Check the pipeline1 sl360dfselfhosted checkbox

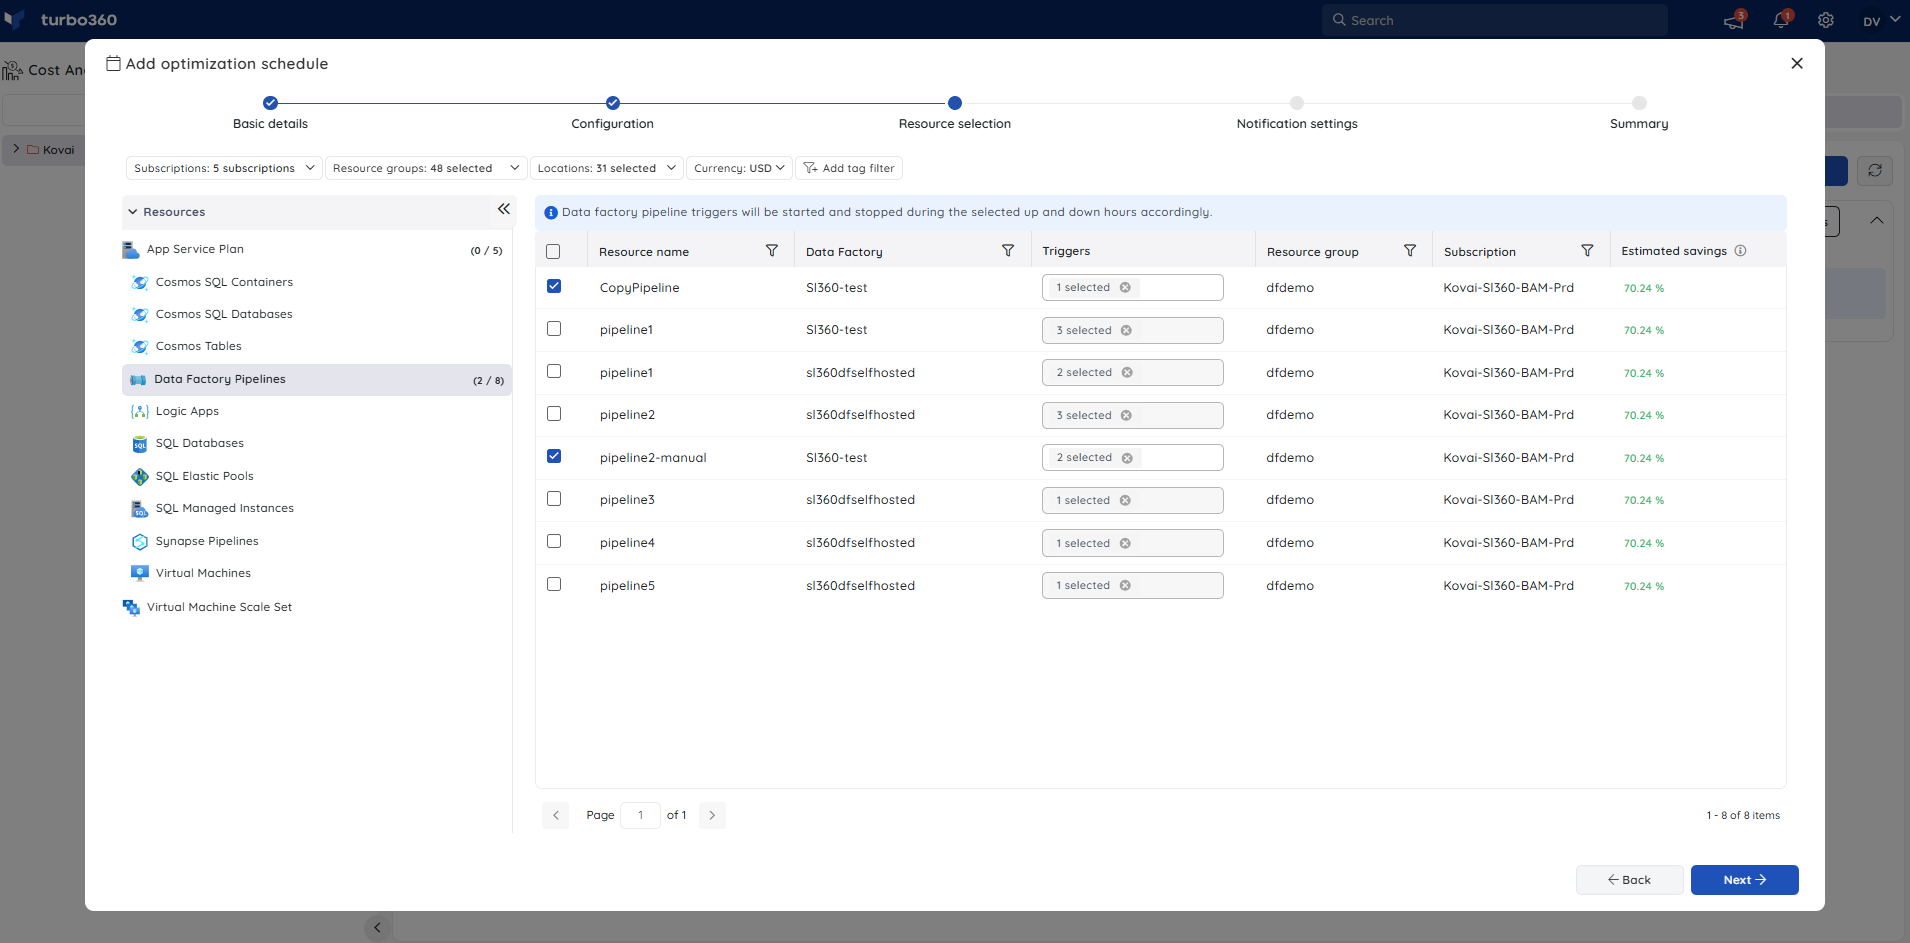554,371
